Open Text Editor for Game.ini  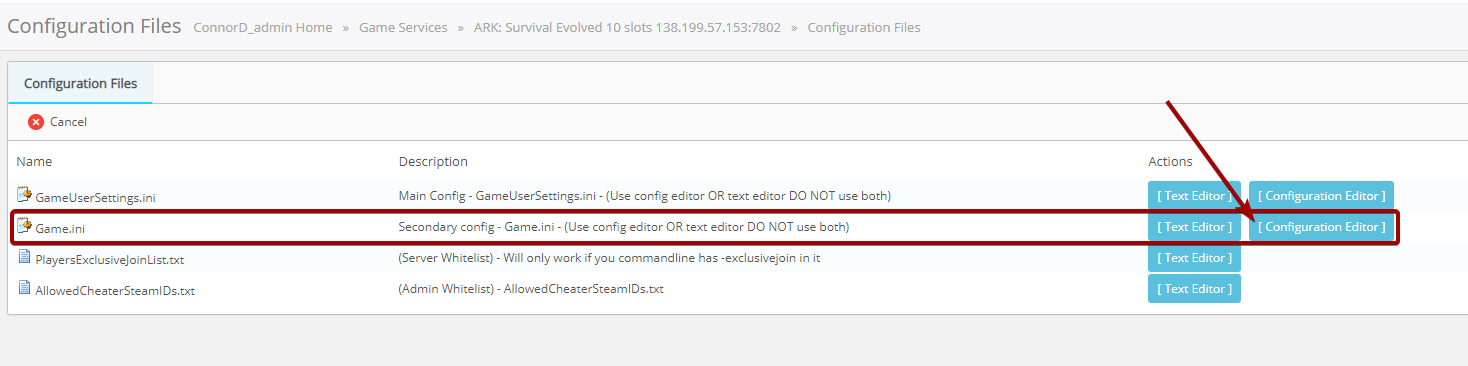1194,227
